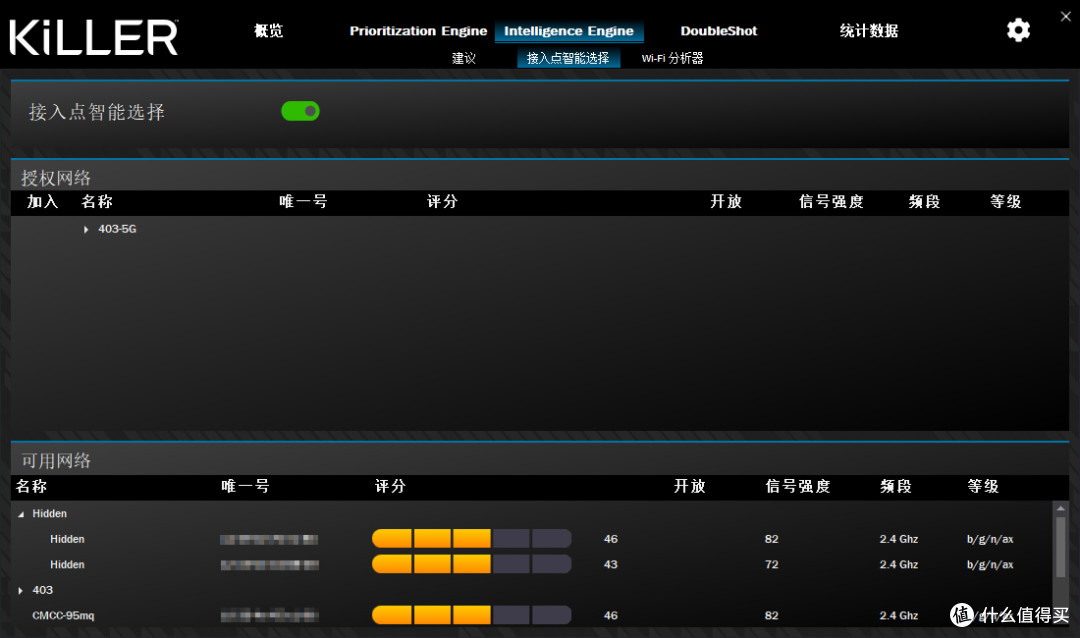Sort authorized networks by 频段 header
This screenshot has width=1080, height=638.
(924, 202)
